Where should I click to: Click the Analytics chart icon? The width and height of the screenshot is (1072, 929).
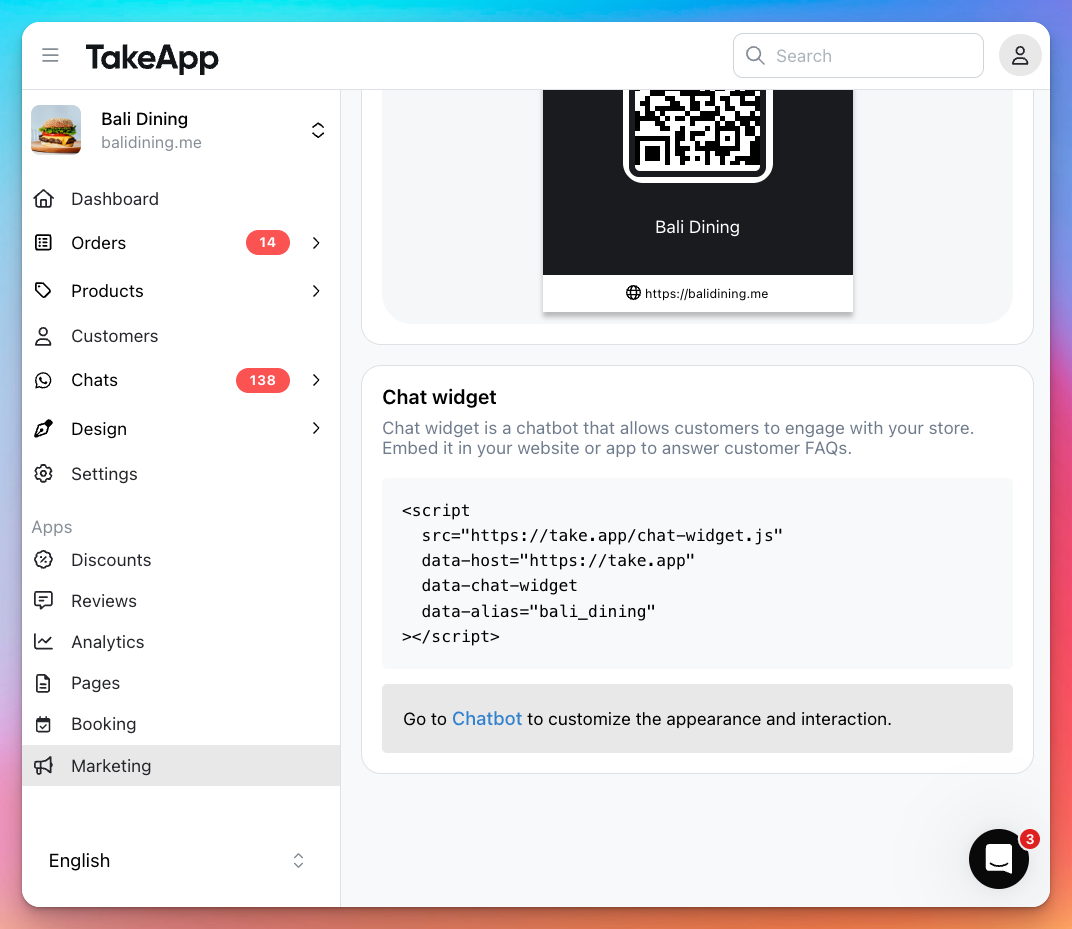44,642
